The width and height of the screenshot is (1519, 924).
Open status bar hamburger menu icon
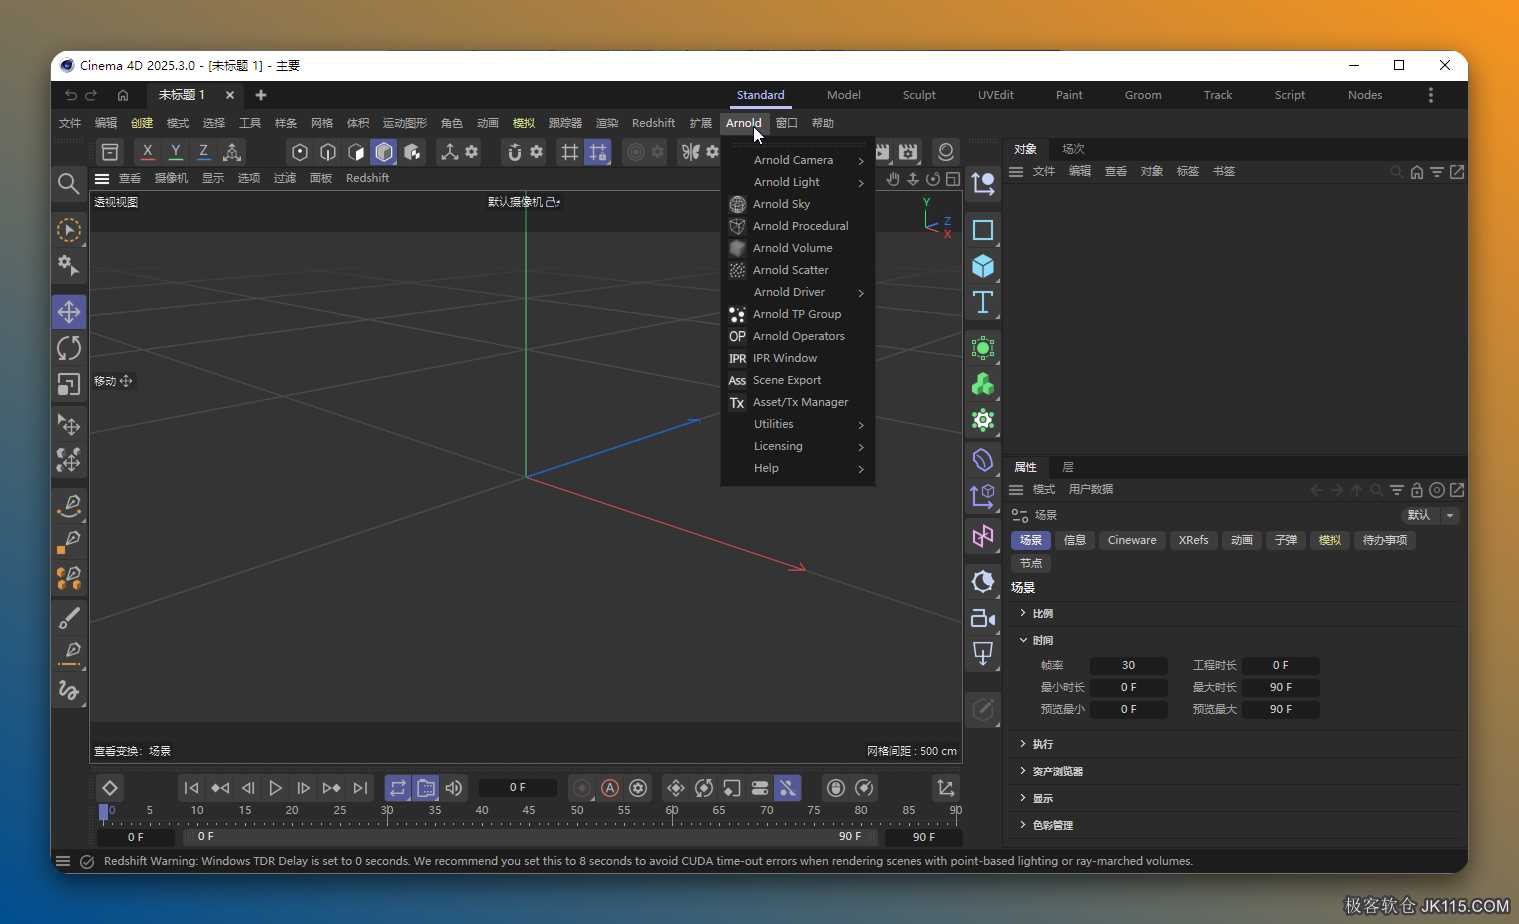63,861
